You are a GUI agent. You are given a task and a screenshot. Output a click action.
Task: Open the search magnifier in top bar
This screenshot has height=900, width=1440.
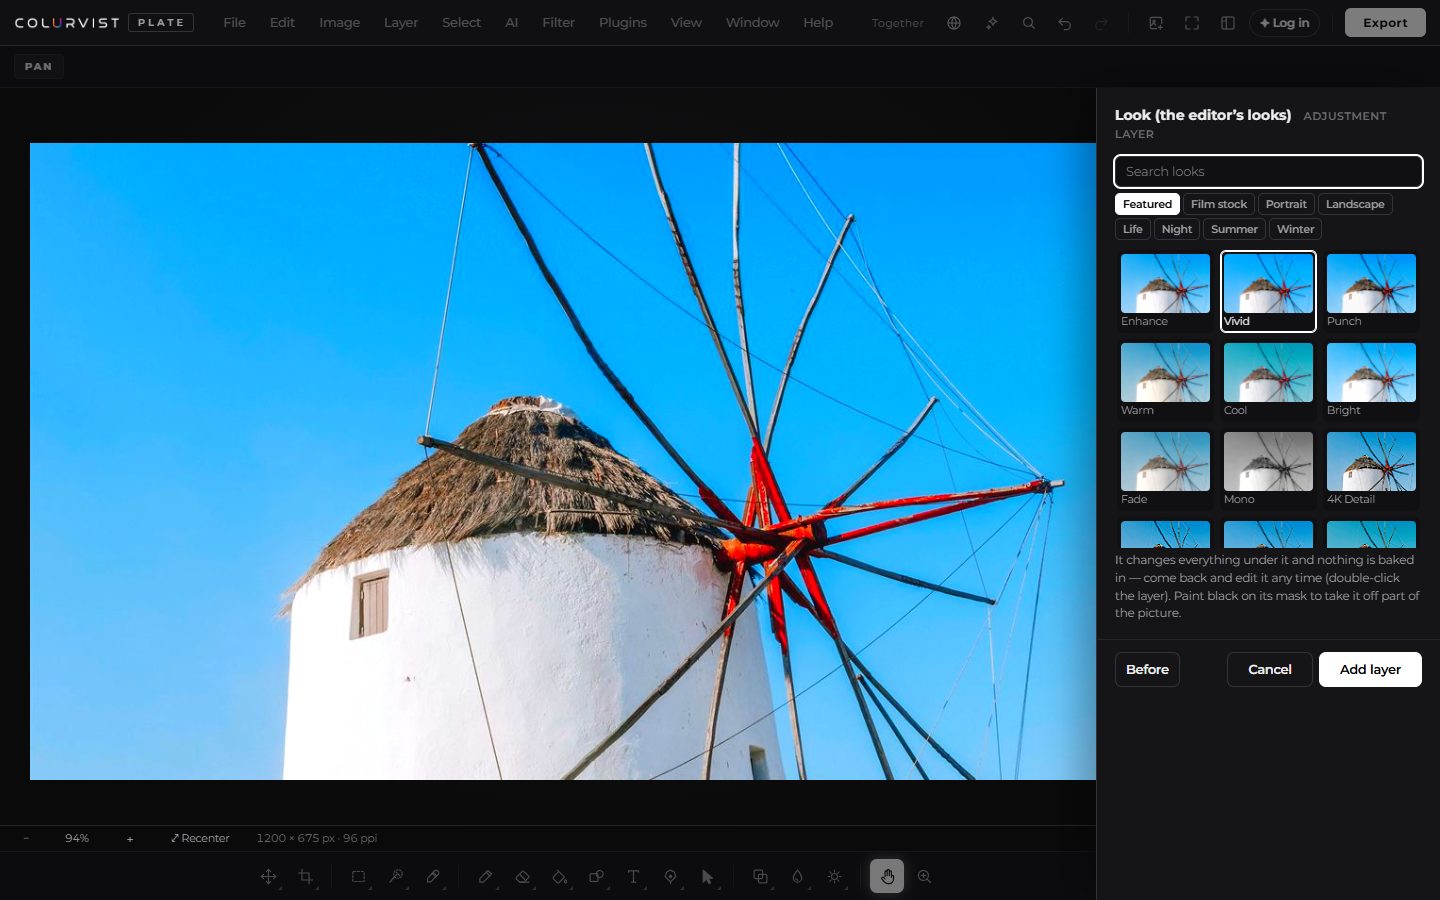tap(1028, 23)
